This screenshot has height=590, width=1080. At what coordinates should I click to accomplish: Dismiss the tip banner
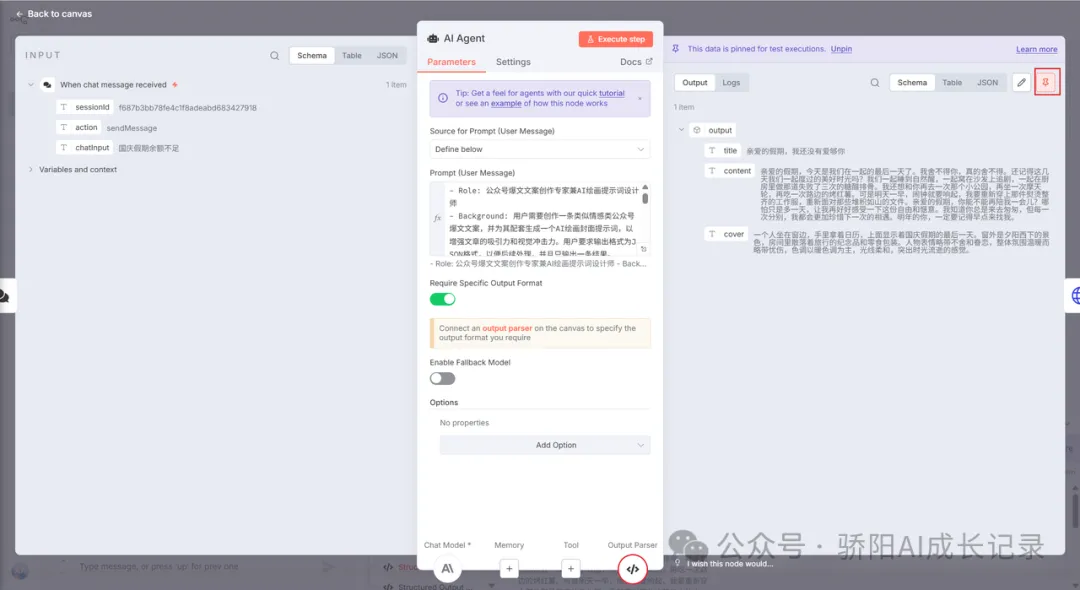[x=640, y=98]
